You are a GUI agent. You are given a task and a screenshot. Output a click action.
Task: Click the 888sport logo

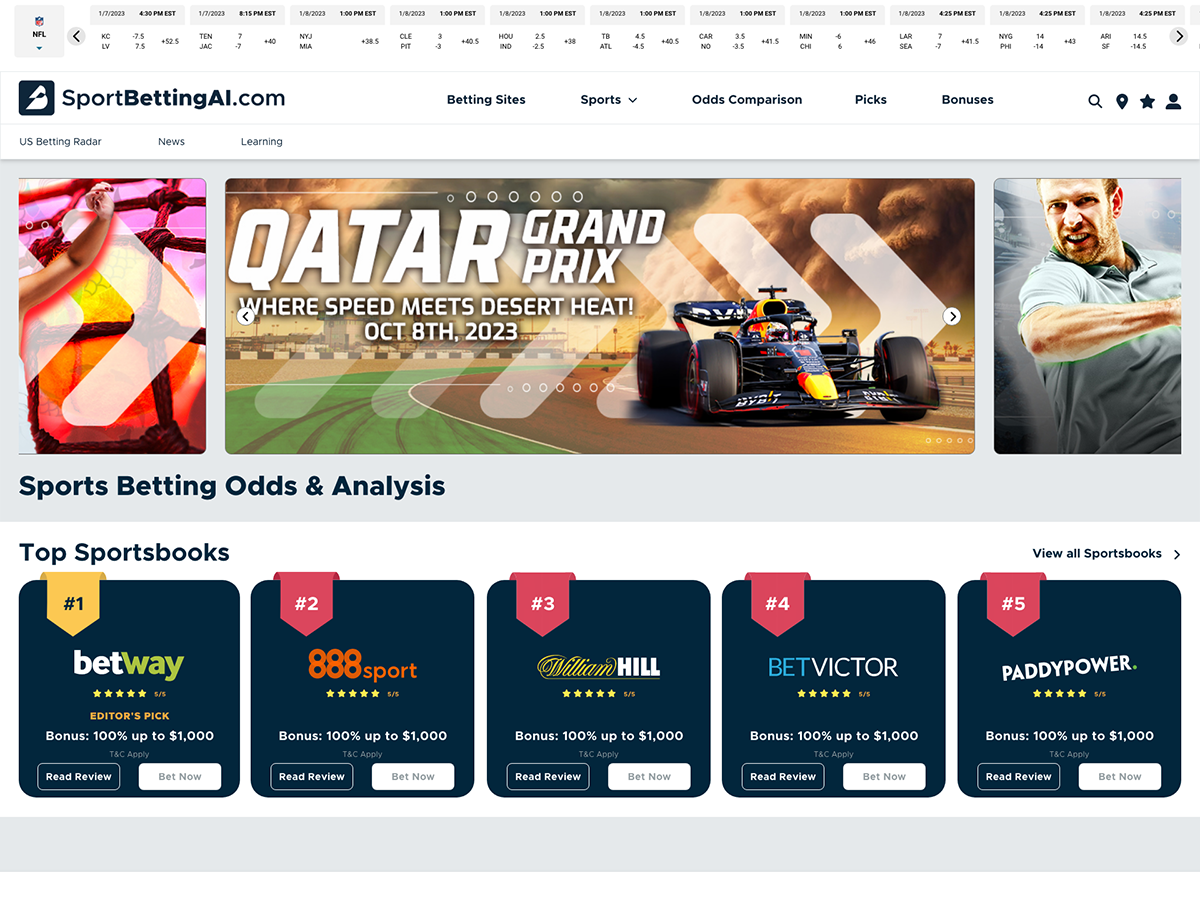coord(362,665)
